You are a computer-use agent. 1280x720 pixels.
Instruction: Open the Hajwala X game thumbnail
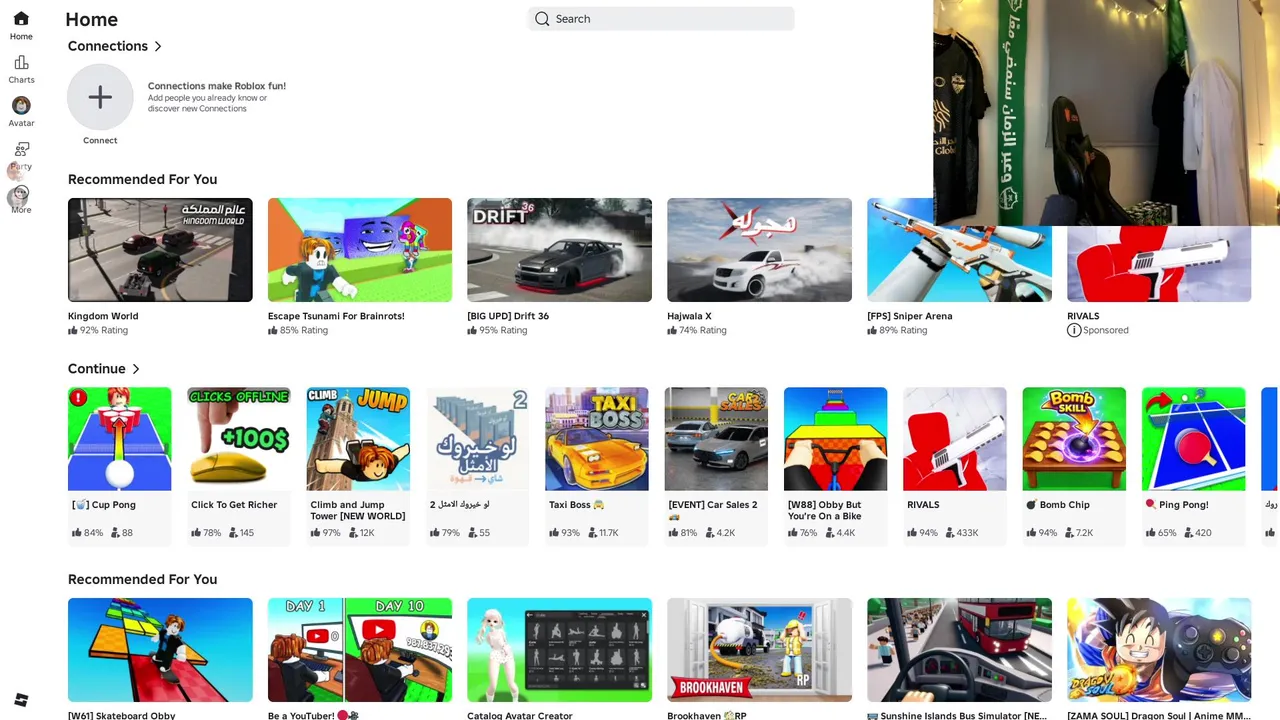pos(759,250)
